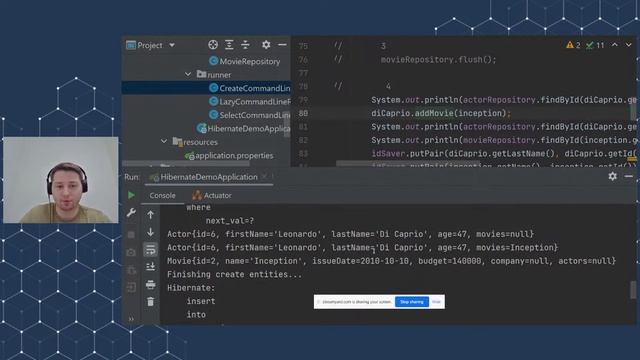The height and width of the screenshot is (360, 640).
Task: Click the 'Hibernate:' console line
Action: pyautogui.click(x=191, y=288)
